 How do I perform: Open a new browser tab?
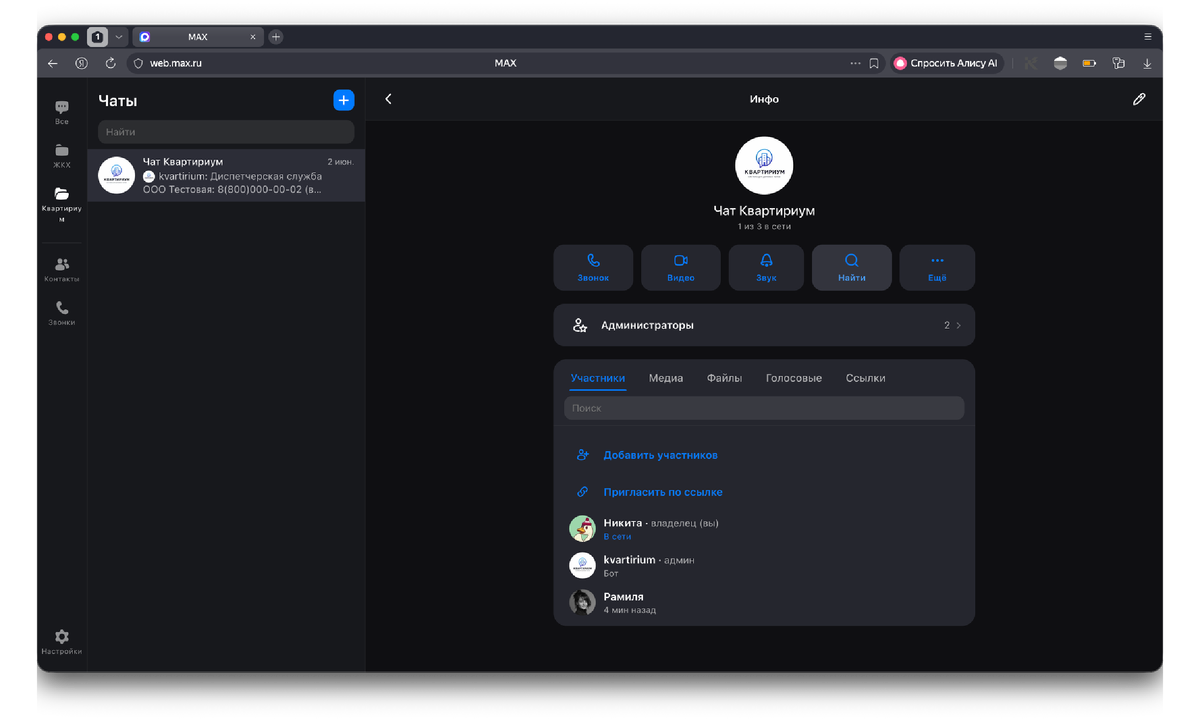[x=276, y=37]
